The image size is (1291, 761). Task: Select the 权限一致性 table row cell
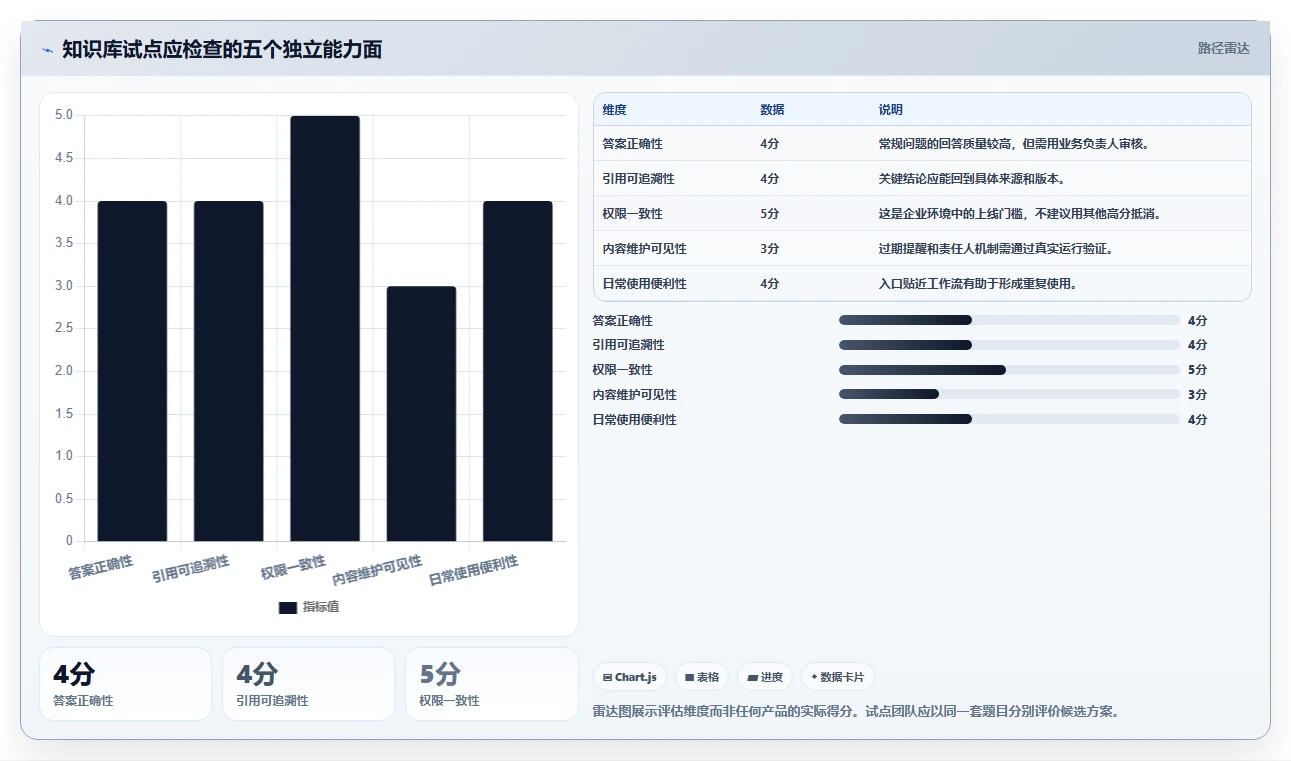click(633, 214)
